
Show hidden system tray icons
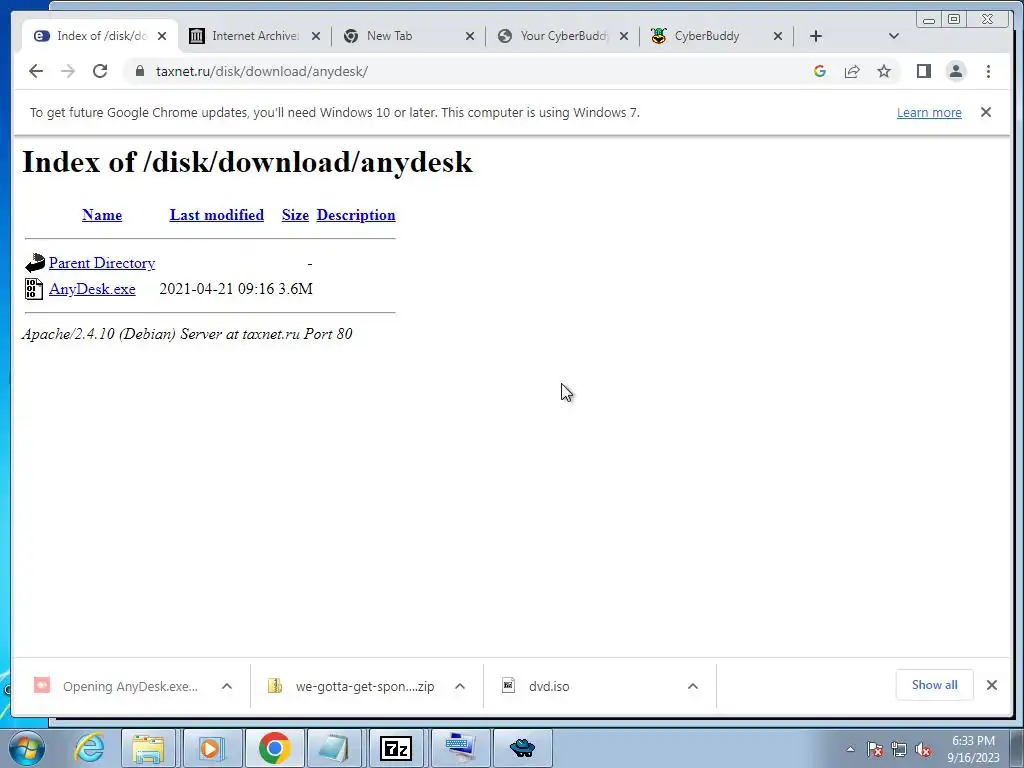pos(850,749)
